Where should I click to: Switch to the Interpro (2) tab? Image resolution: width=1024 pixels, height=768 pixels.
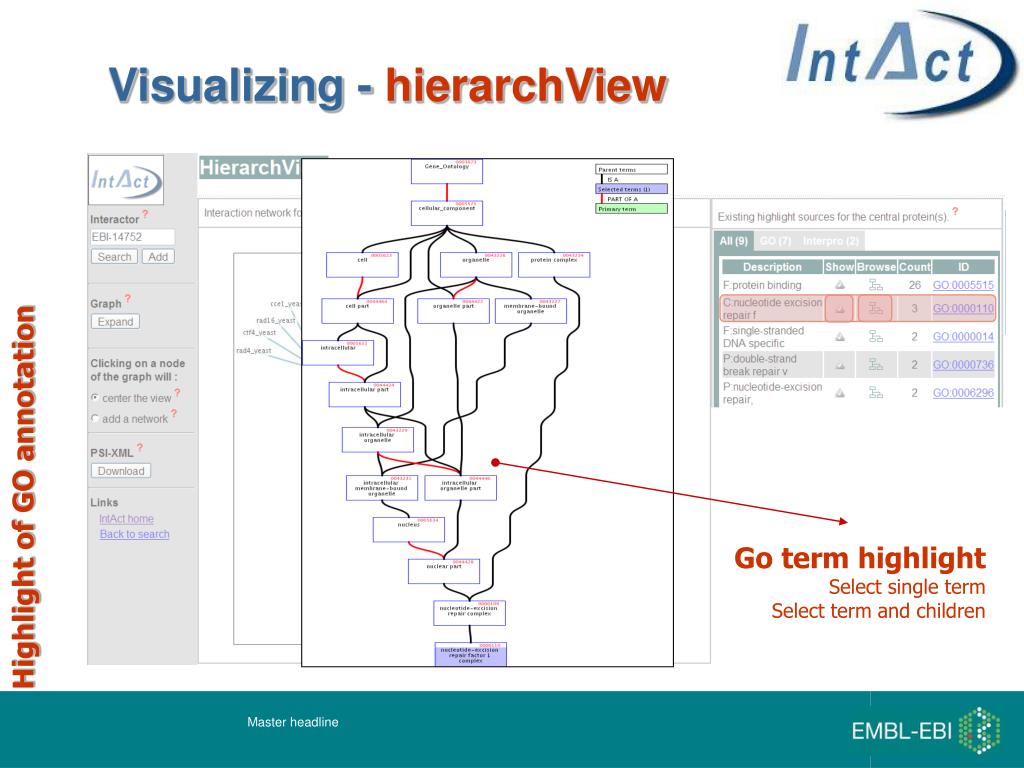click(x=831, y=241)
